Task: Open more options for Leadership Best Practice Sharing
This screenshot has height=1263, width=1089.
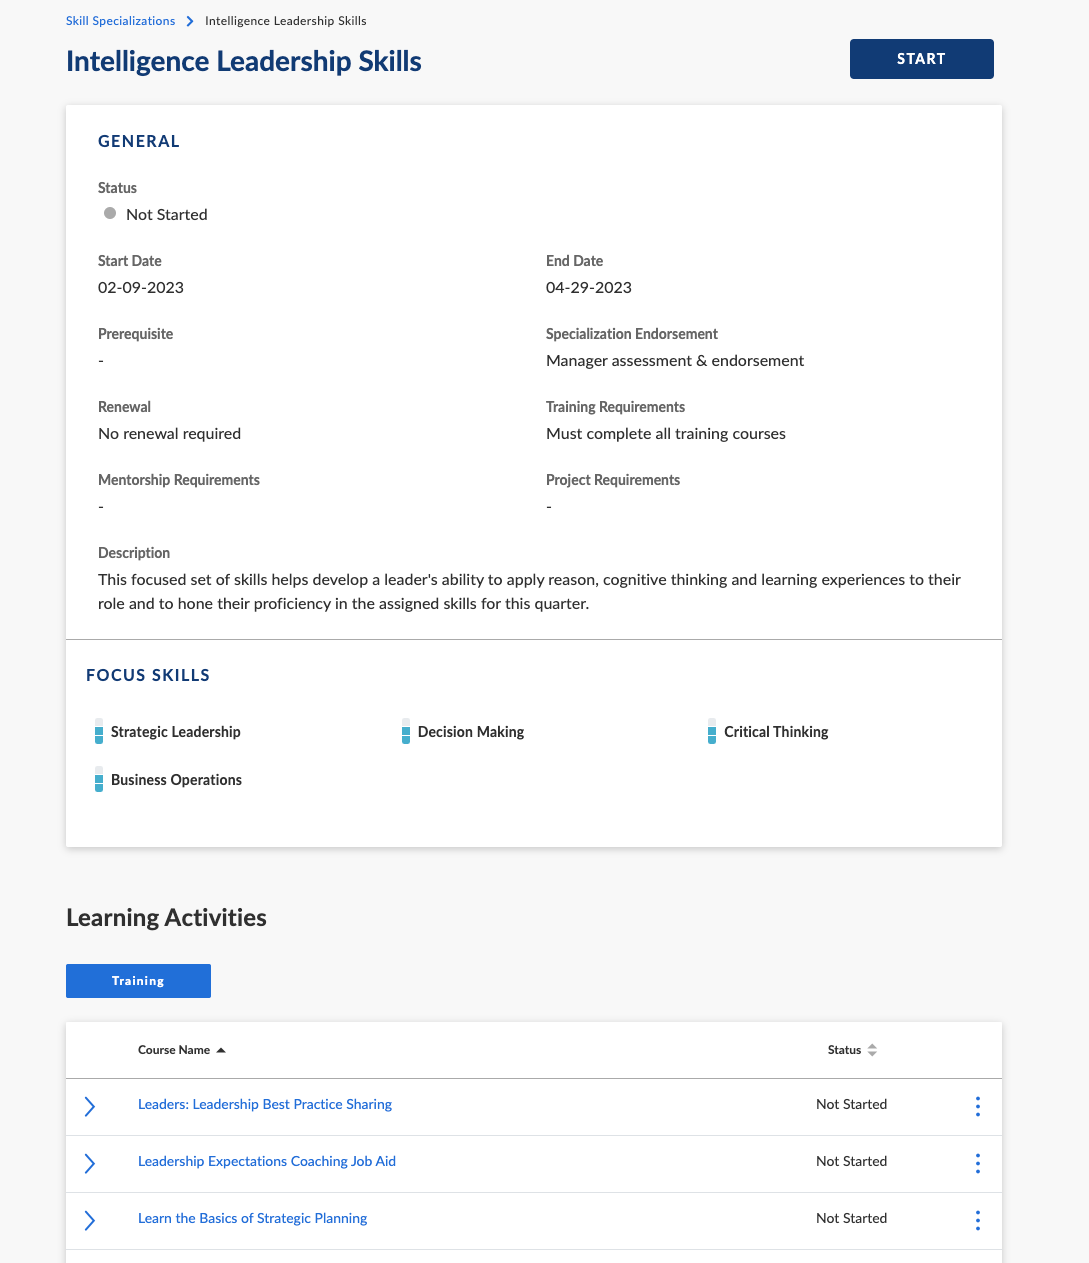Action: tap(977, 1106)
